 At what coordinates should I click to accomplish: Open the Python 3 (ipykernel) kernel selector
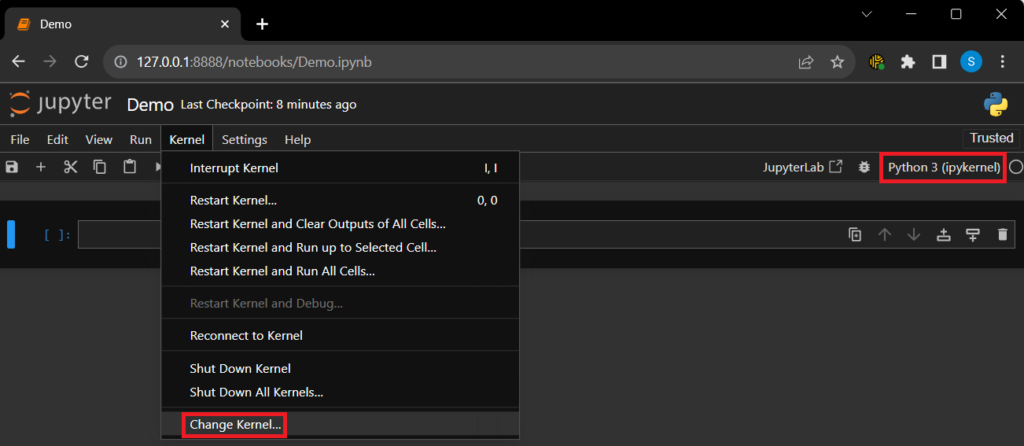coord(943,168)
